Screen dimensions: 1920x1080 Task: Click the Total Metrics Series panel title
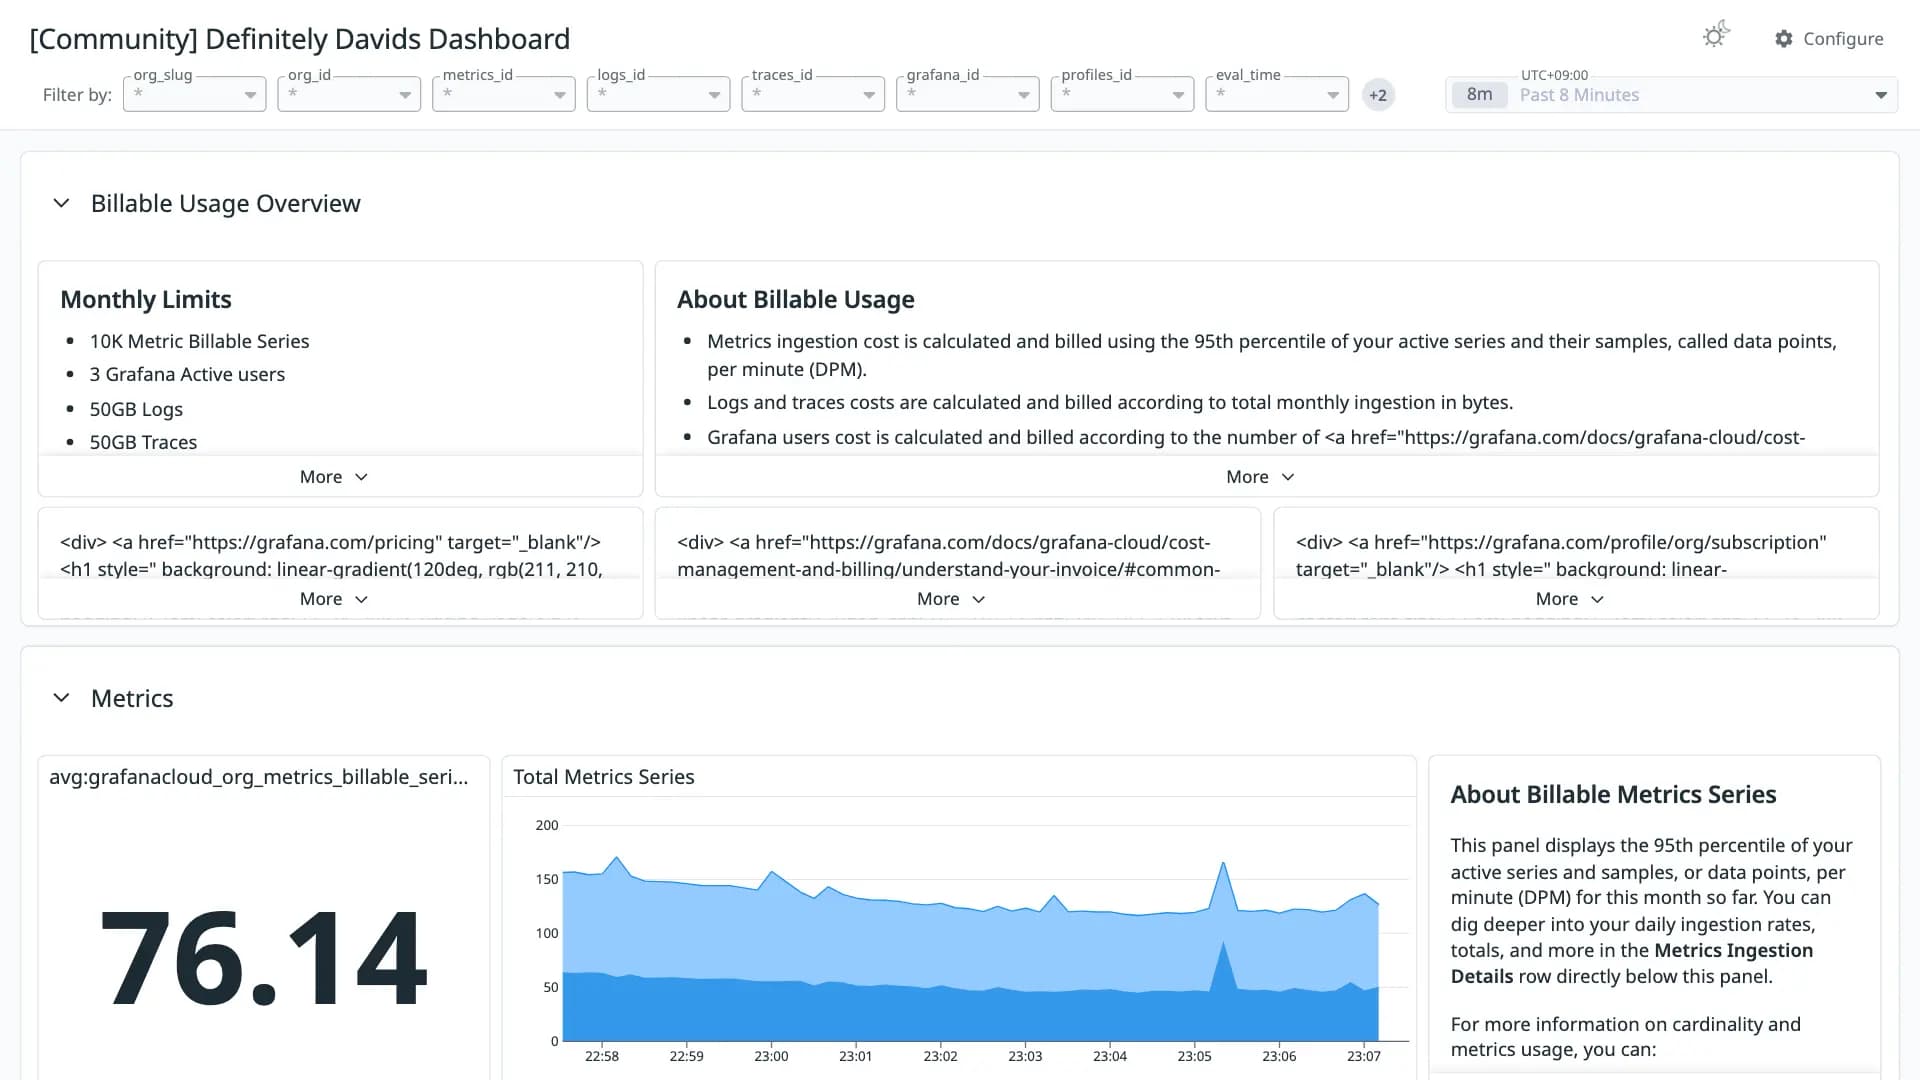click(604, 777)
